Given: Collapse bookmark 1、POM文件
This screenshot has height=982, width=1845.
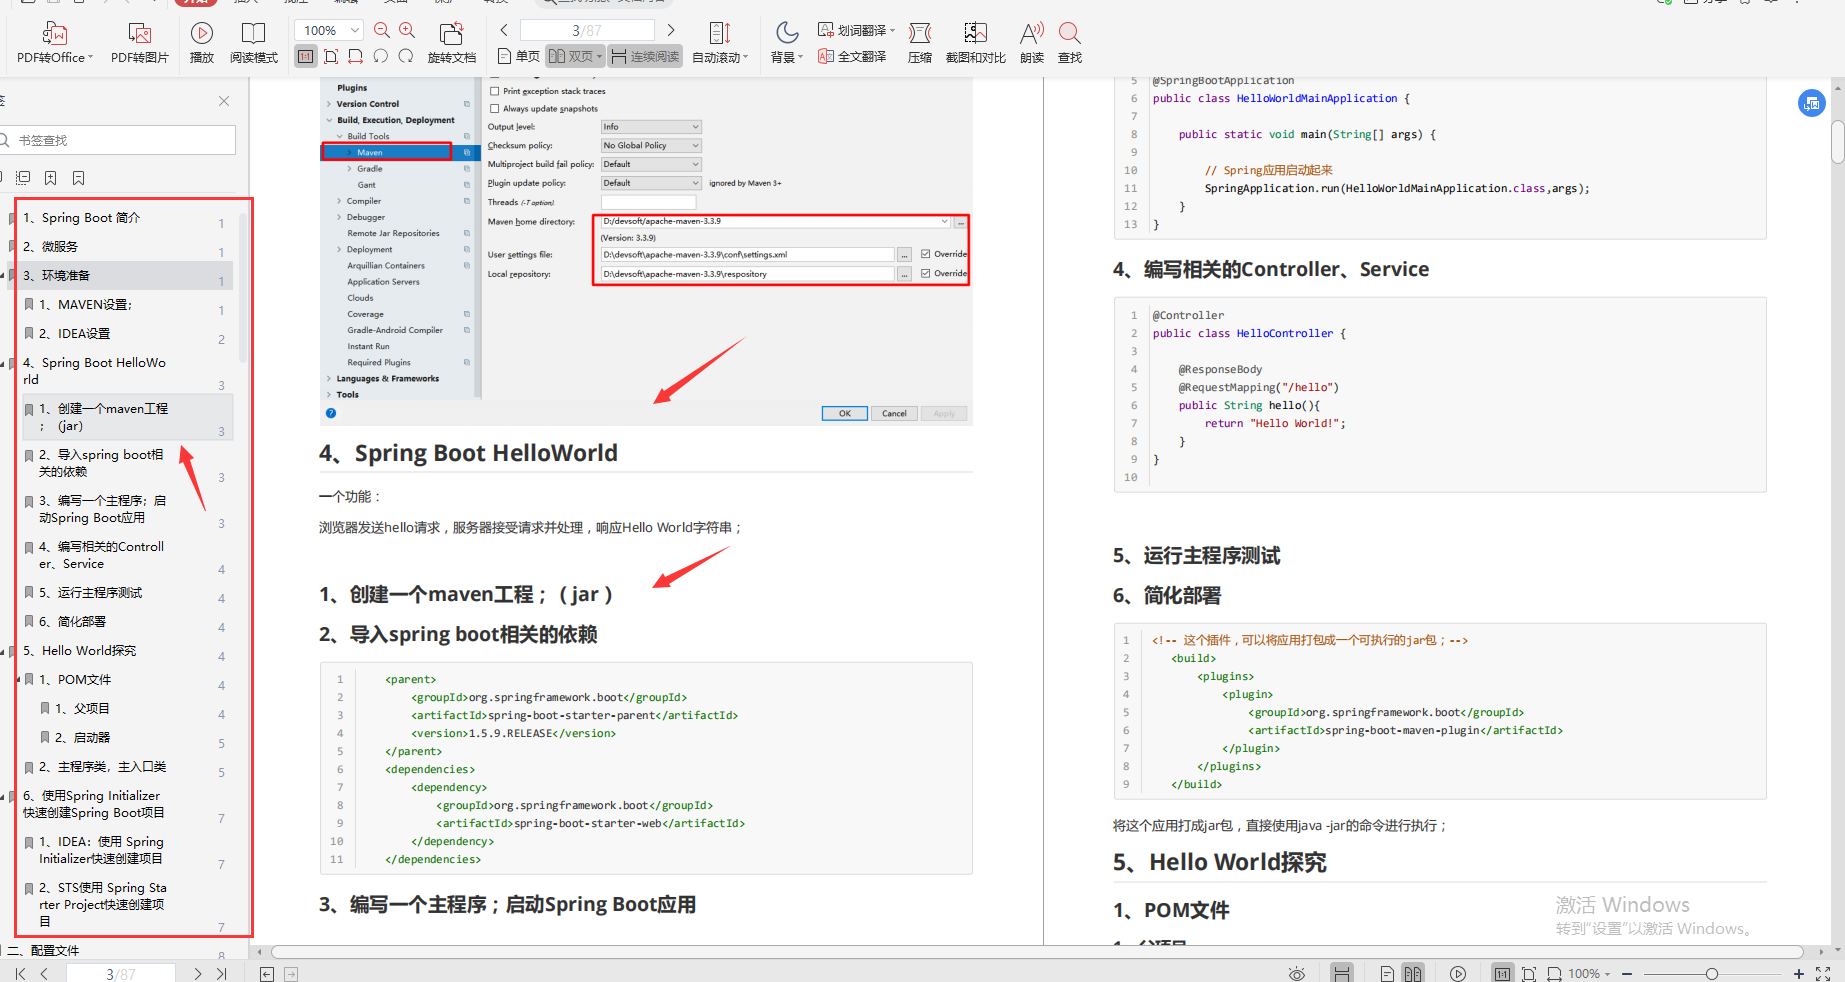Looking at the screenshot, I should 19,680.
